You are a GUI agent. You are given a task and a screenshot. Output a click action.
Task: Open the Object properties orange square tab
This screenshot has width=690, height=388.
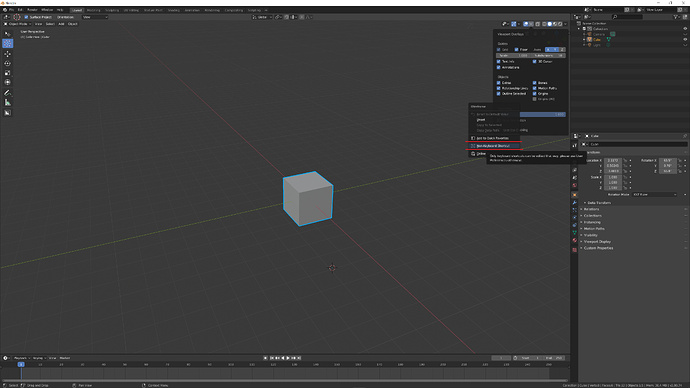575,195
